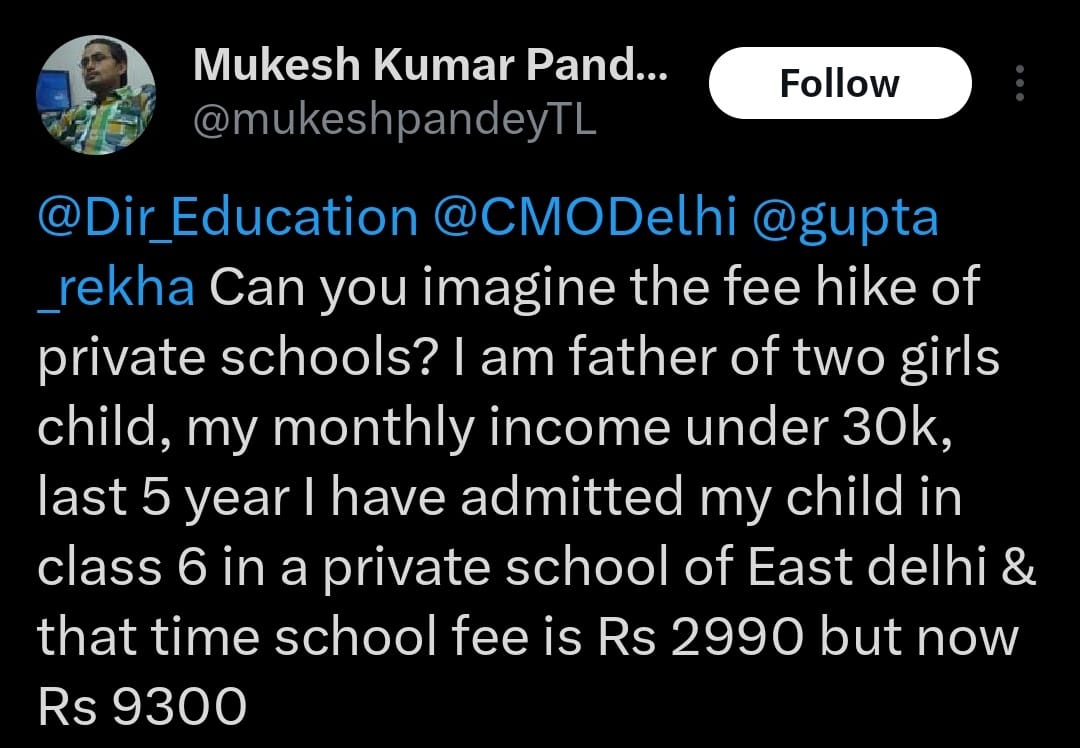This screenshot has height=748, width=1080.
Task: Open the @gupta mention on first line
Action: tap(846, 220)
